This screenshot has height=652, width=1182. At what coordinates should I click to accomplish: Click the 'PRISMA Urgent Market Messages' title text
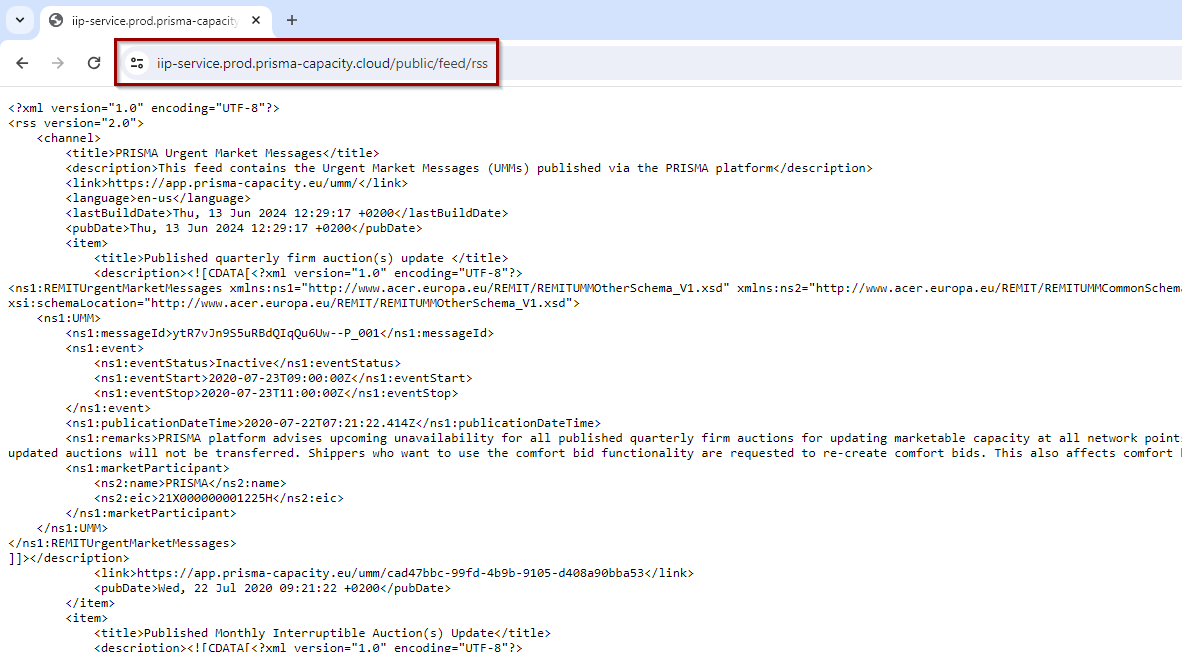click(219, 153)
